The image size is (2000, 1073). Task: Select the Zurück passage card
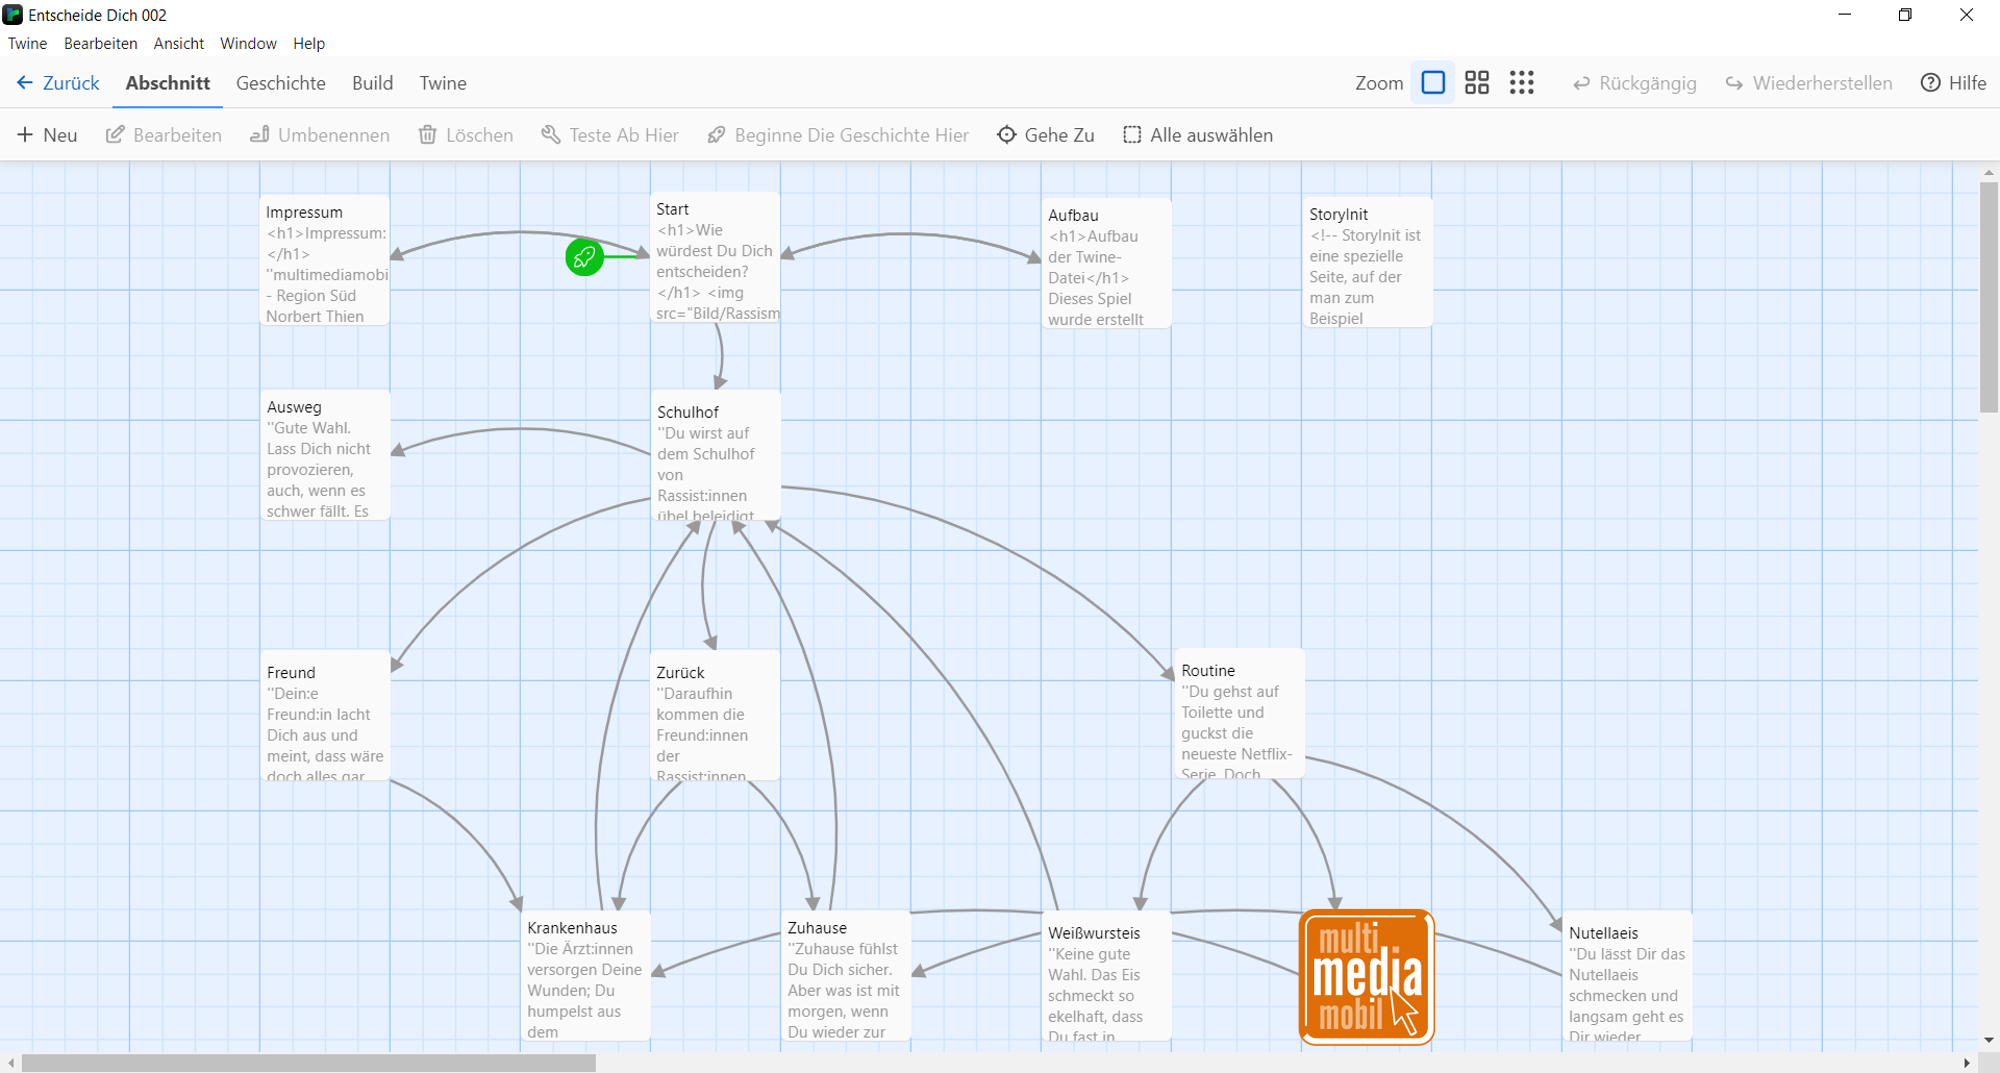(715, 716)
